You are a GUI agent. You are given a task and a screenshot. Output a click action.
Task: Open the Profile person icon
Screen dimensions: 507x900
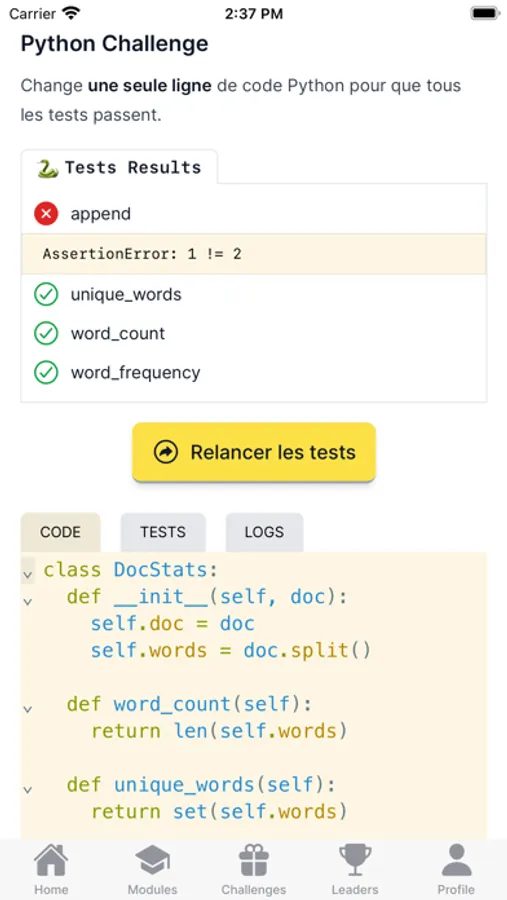(456, 860)
